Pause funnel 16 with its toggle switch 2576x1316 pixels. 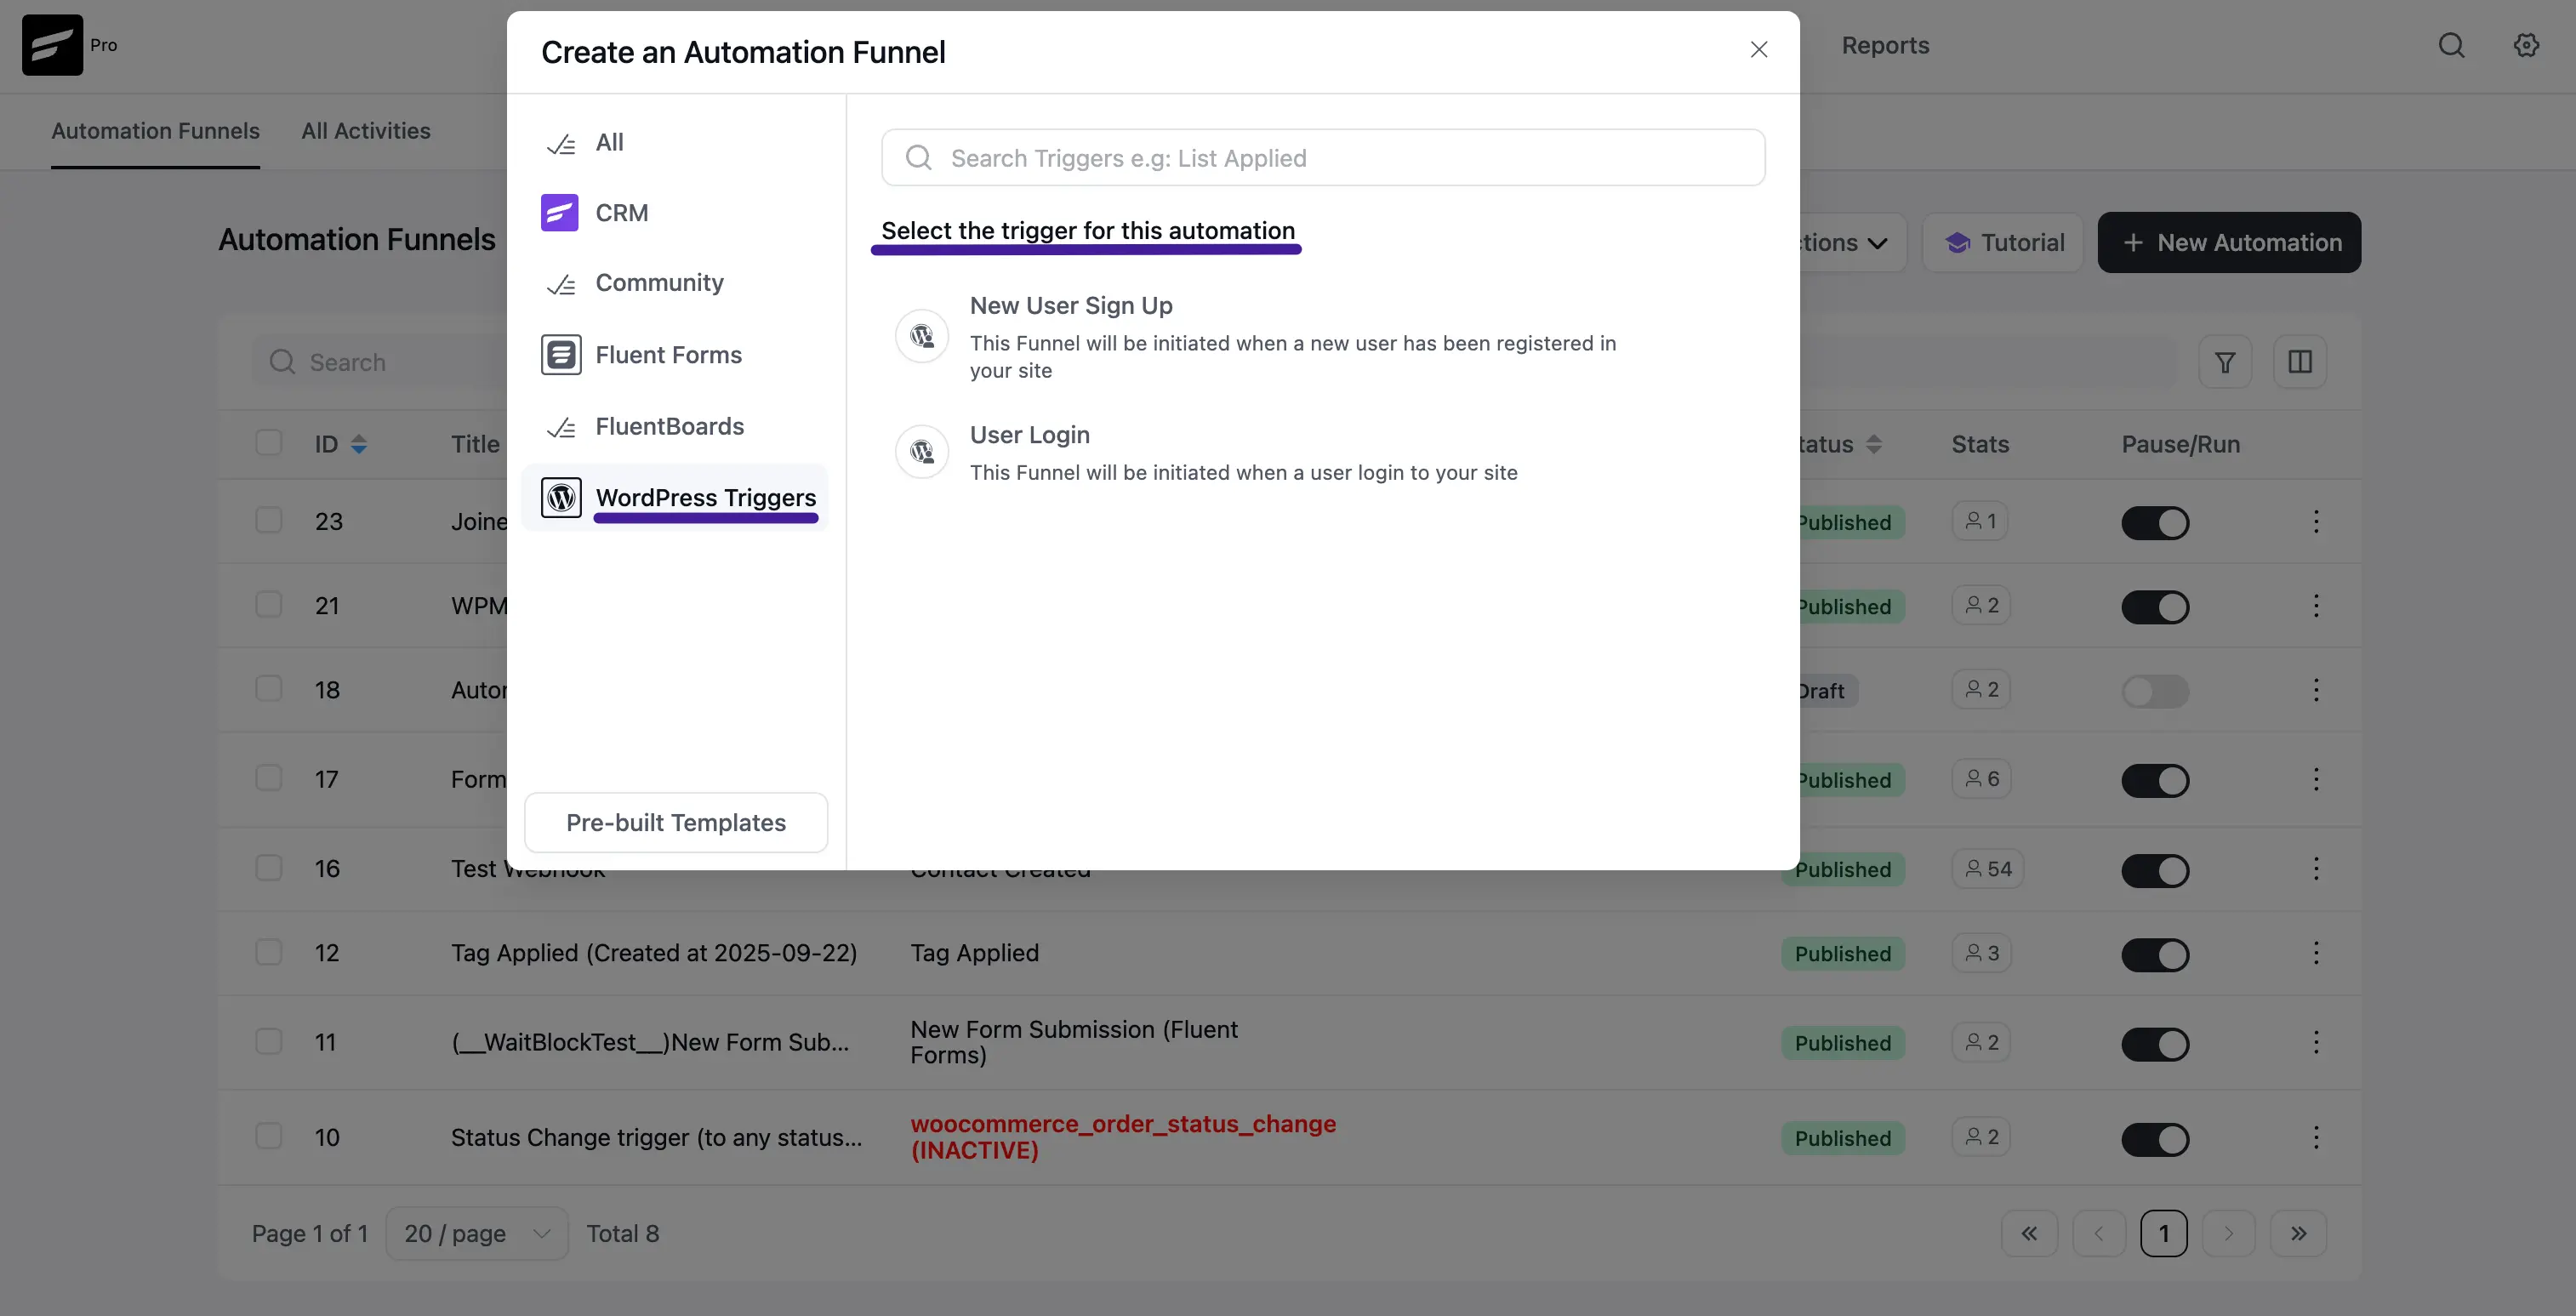point(2155,871)
